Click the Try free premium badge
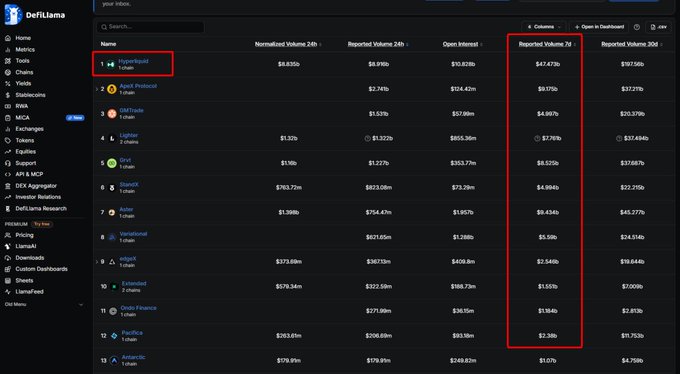The height and width of the screenshot is (374, 680). [42, 224]
